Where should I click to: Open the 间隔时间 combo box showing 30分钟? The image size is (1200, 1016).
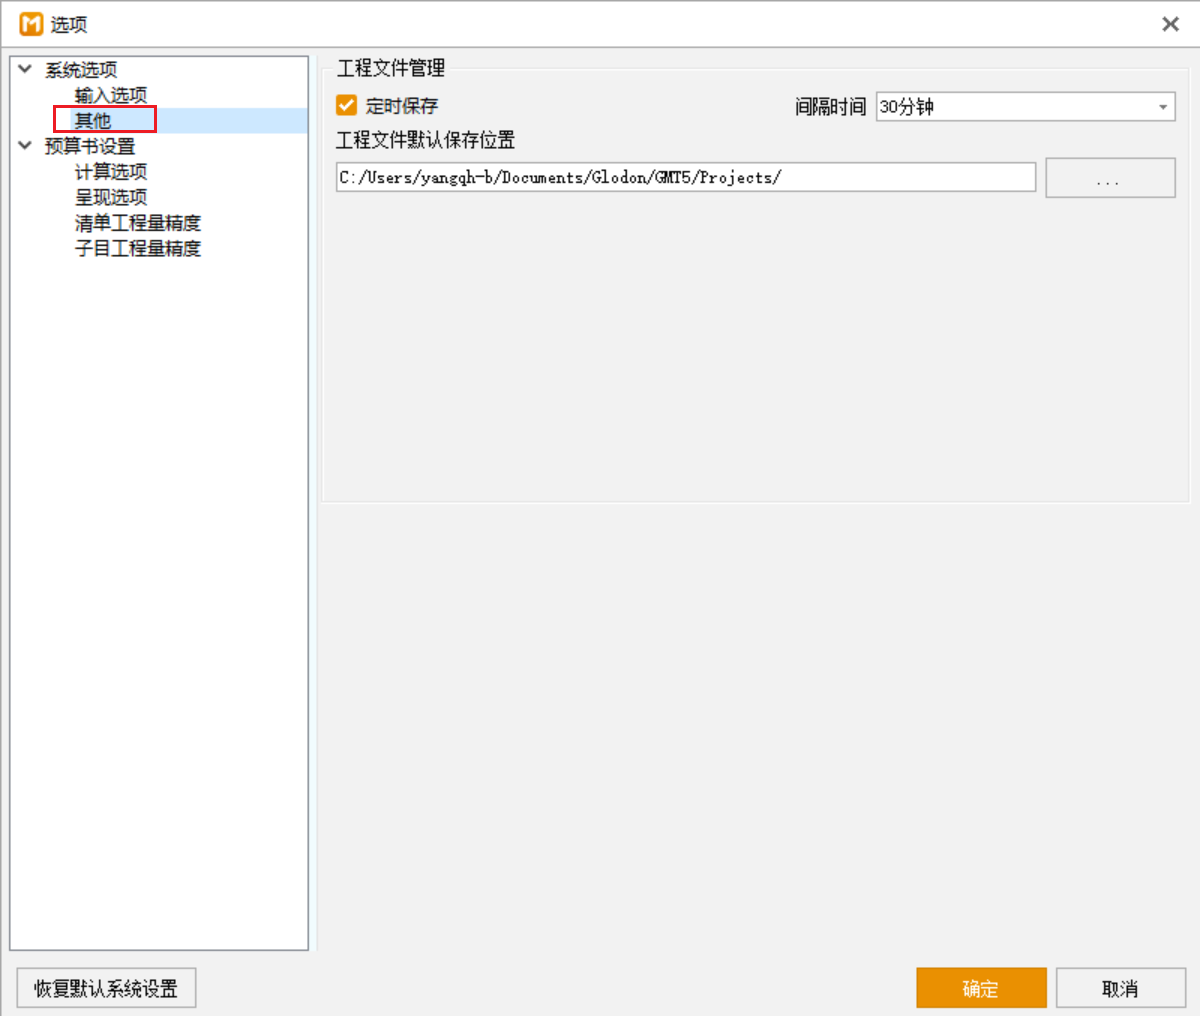pyautogui.click(x=1015, y=107)
